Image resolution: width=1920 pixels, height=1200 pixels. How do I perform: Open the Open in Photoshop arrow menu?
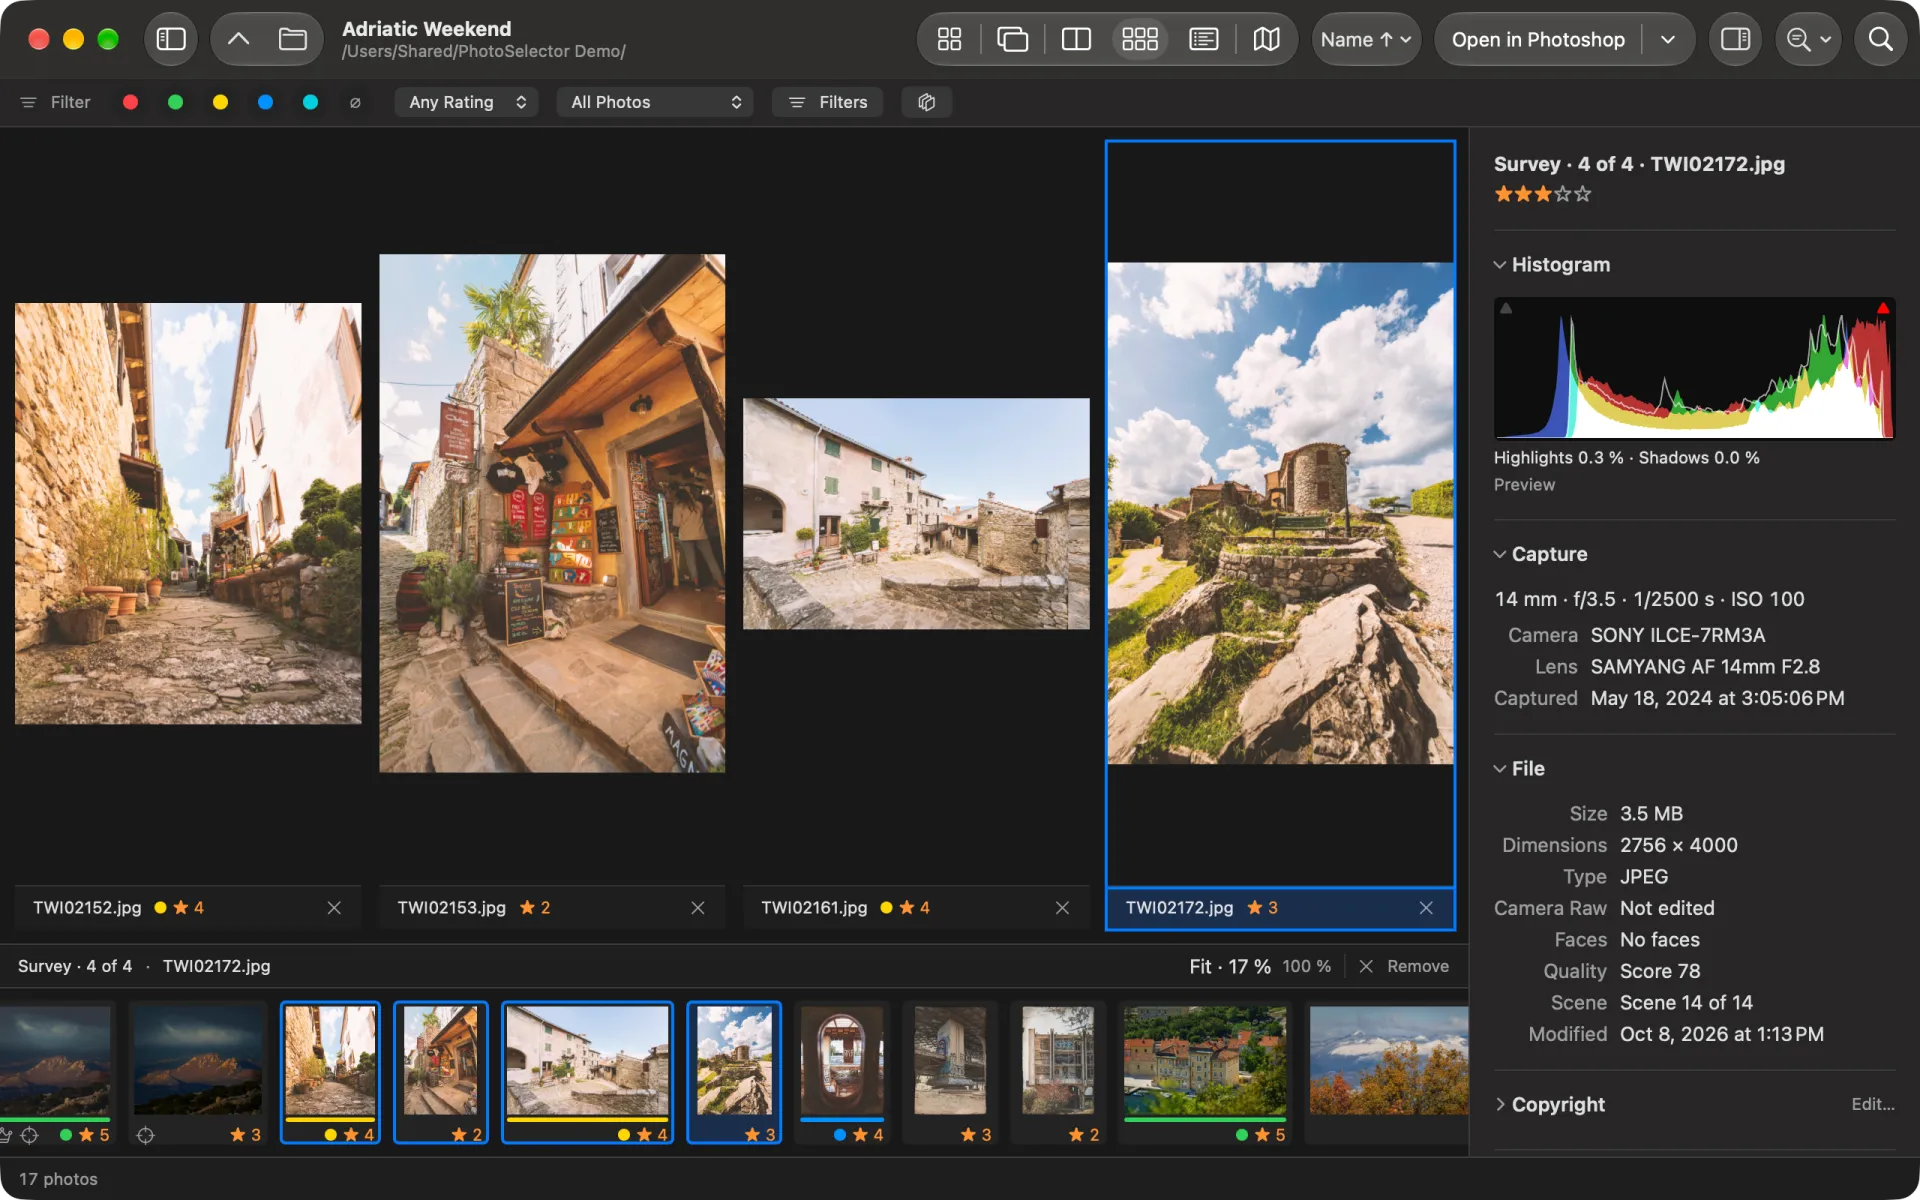click(1667, 39)
